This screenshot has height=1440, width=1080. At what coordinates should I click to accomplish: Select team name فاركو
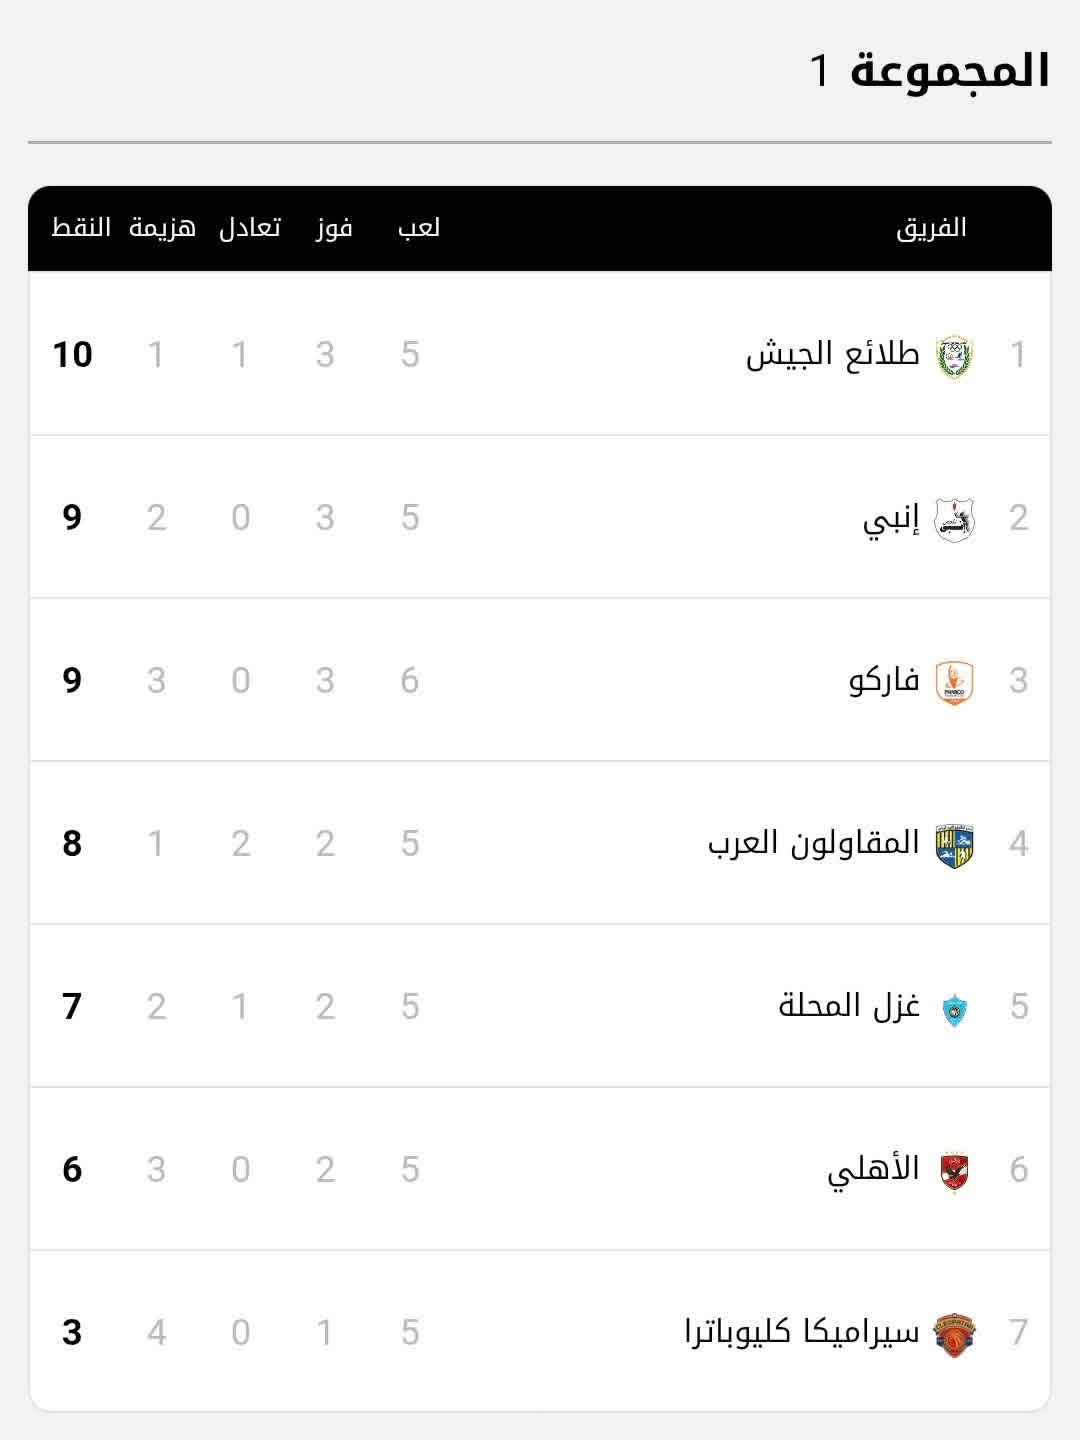click(x=884, y=681)
